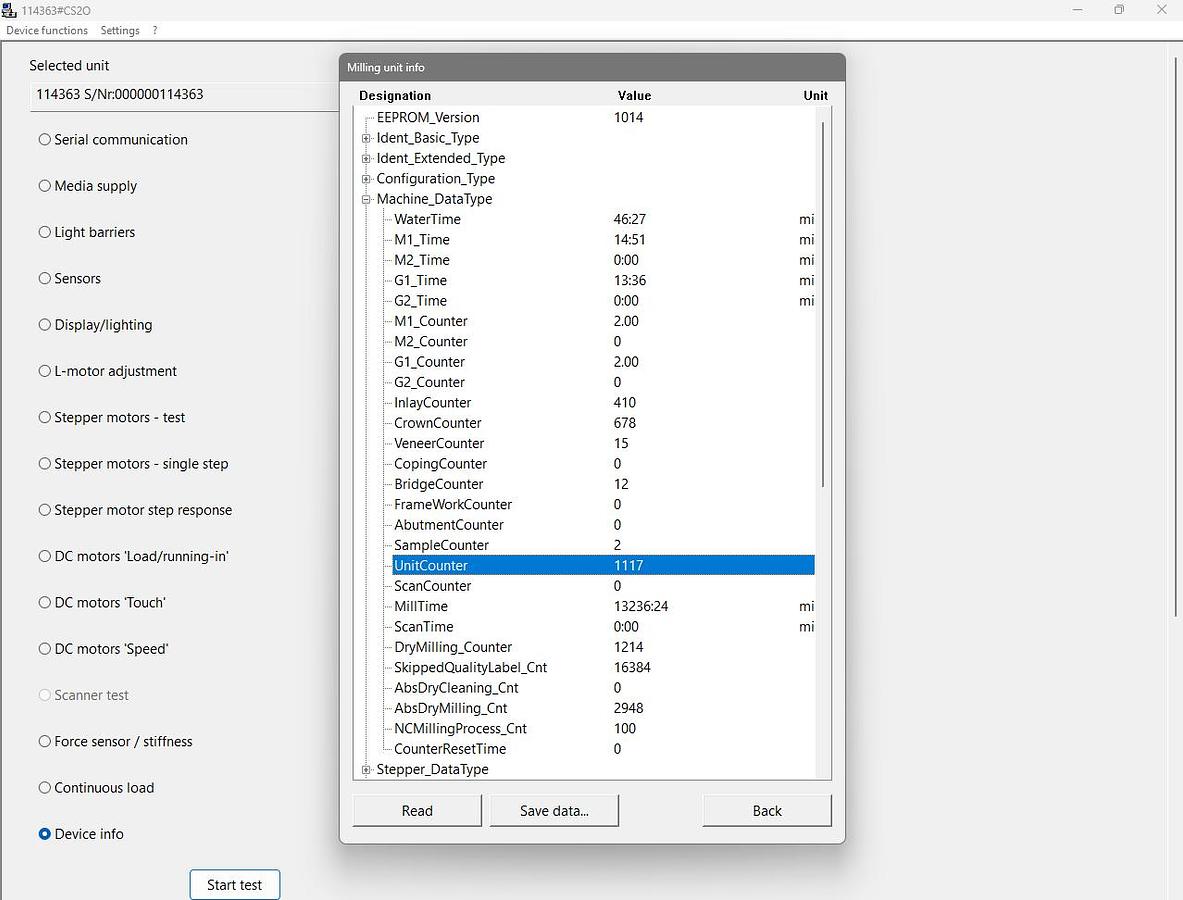Select Media supply radio button
Viewport: 1183px width, 900px height.
tap(88, 186)
